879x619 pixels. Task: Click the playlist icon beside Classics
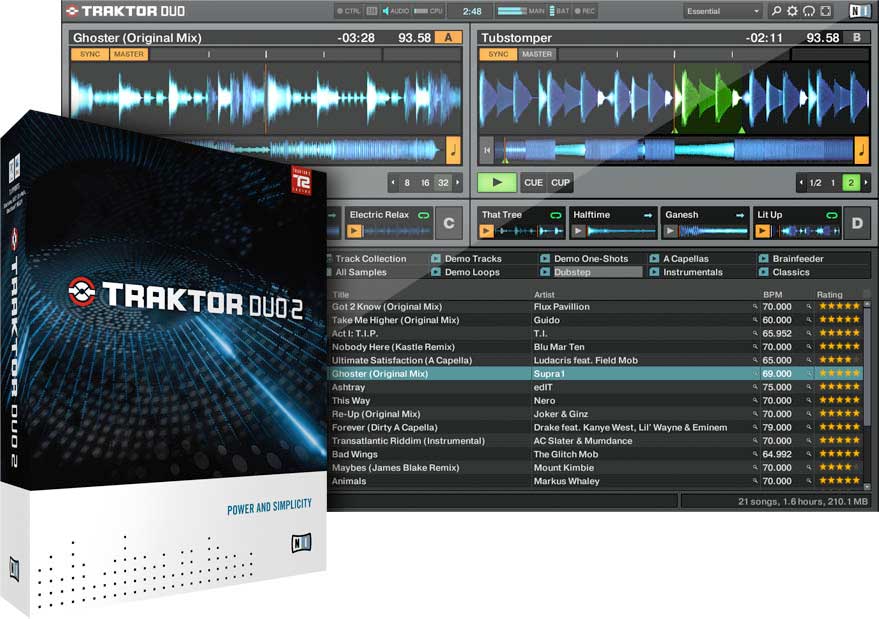(764, 272)
